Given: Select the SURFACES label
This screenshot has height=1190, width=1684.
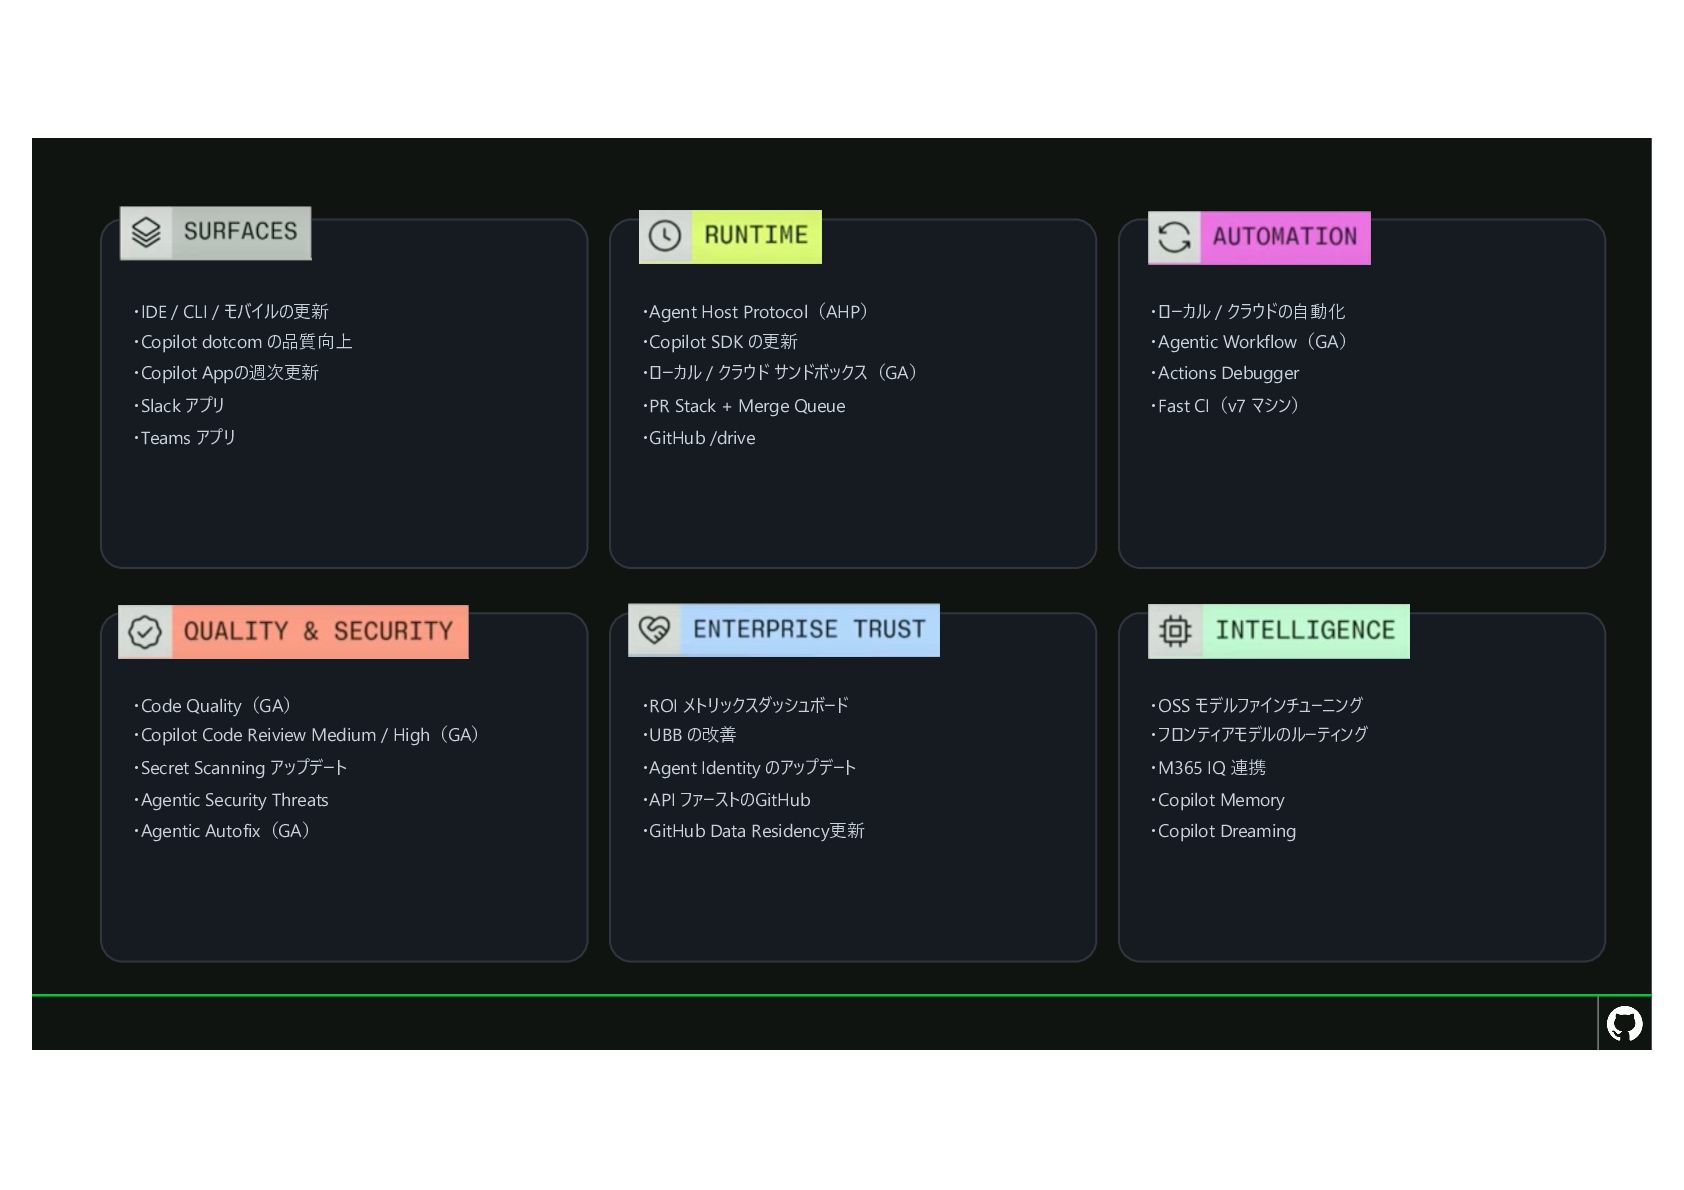Looking at the screenshot, I should [x=241, y=232].
